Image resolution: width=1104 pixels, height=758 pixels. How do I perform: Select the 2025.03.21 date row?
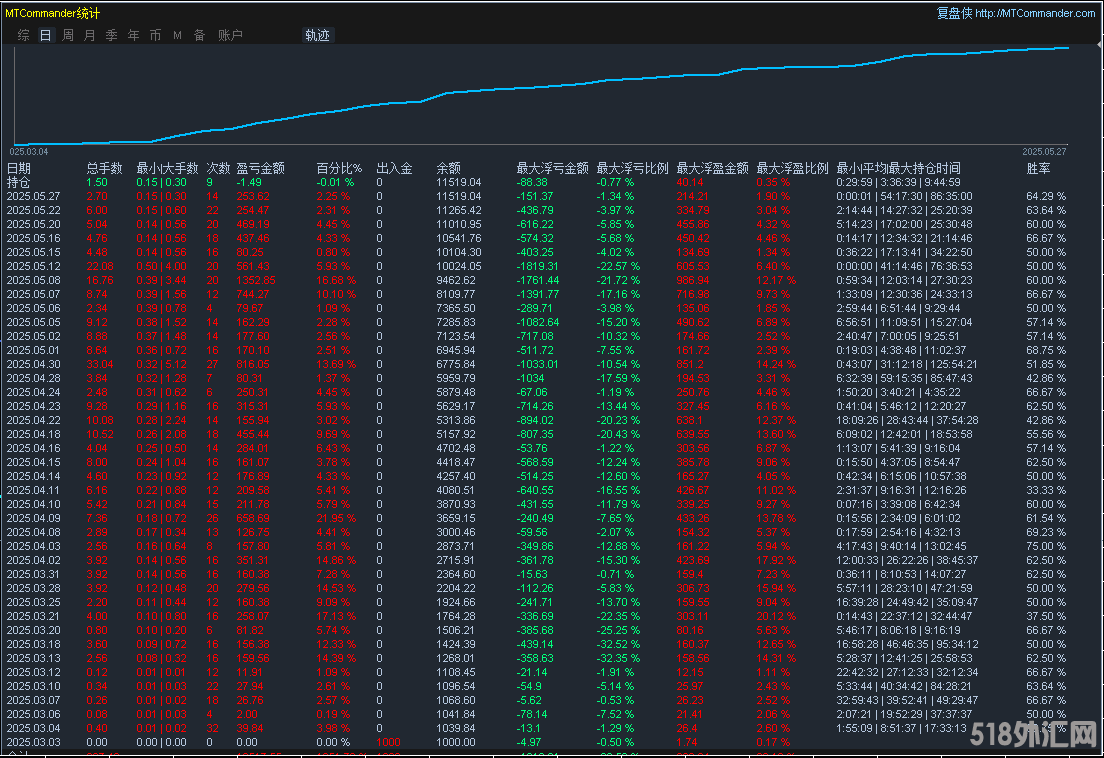34,616
